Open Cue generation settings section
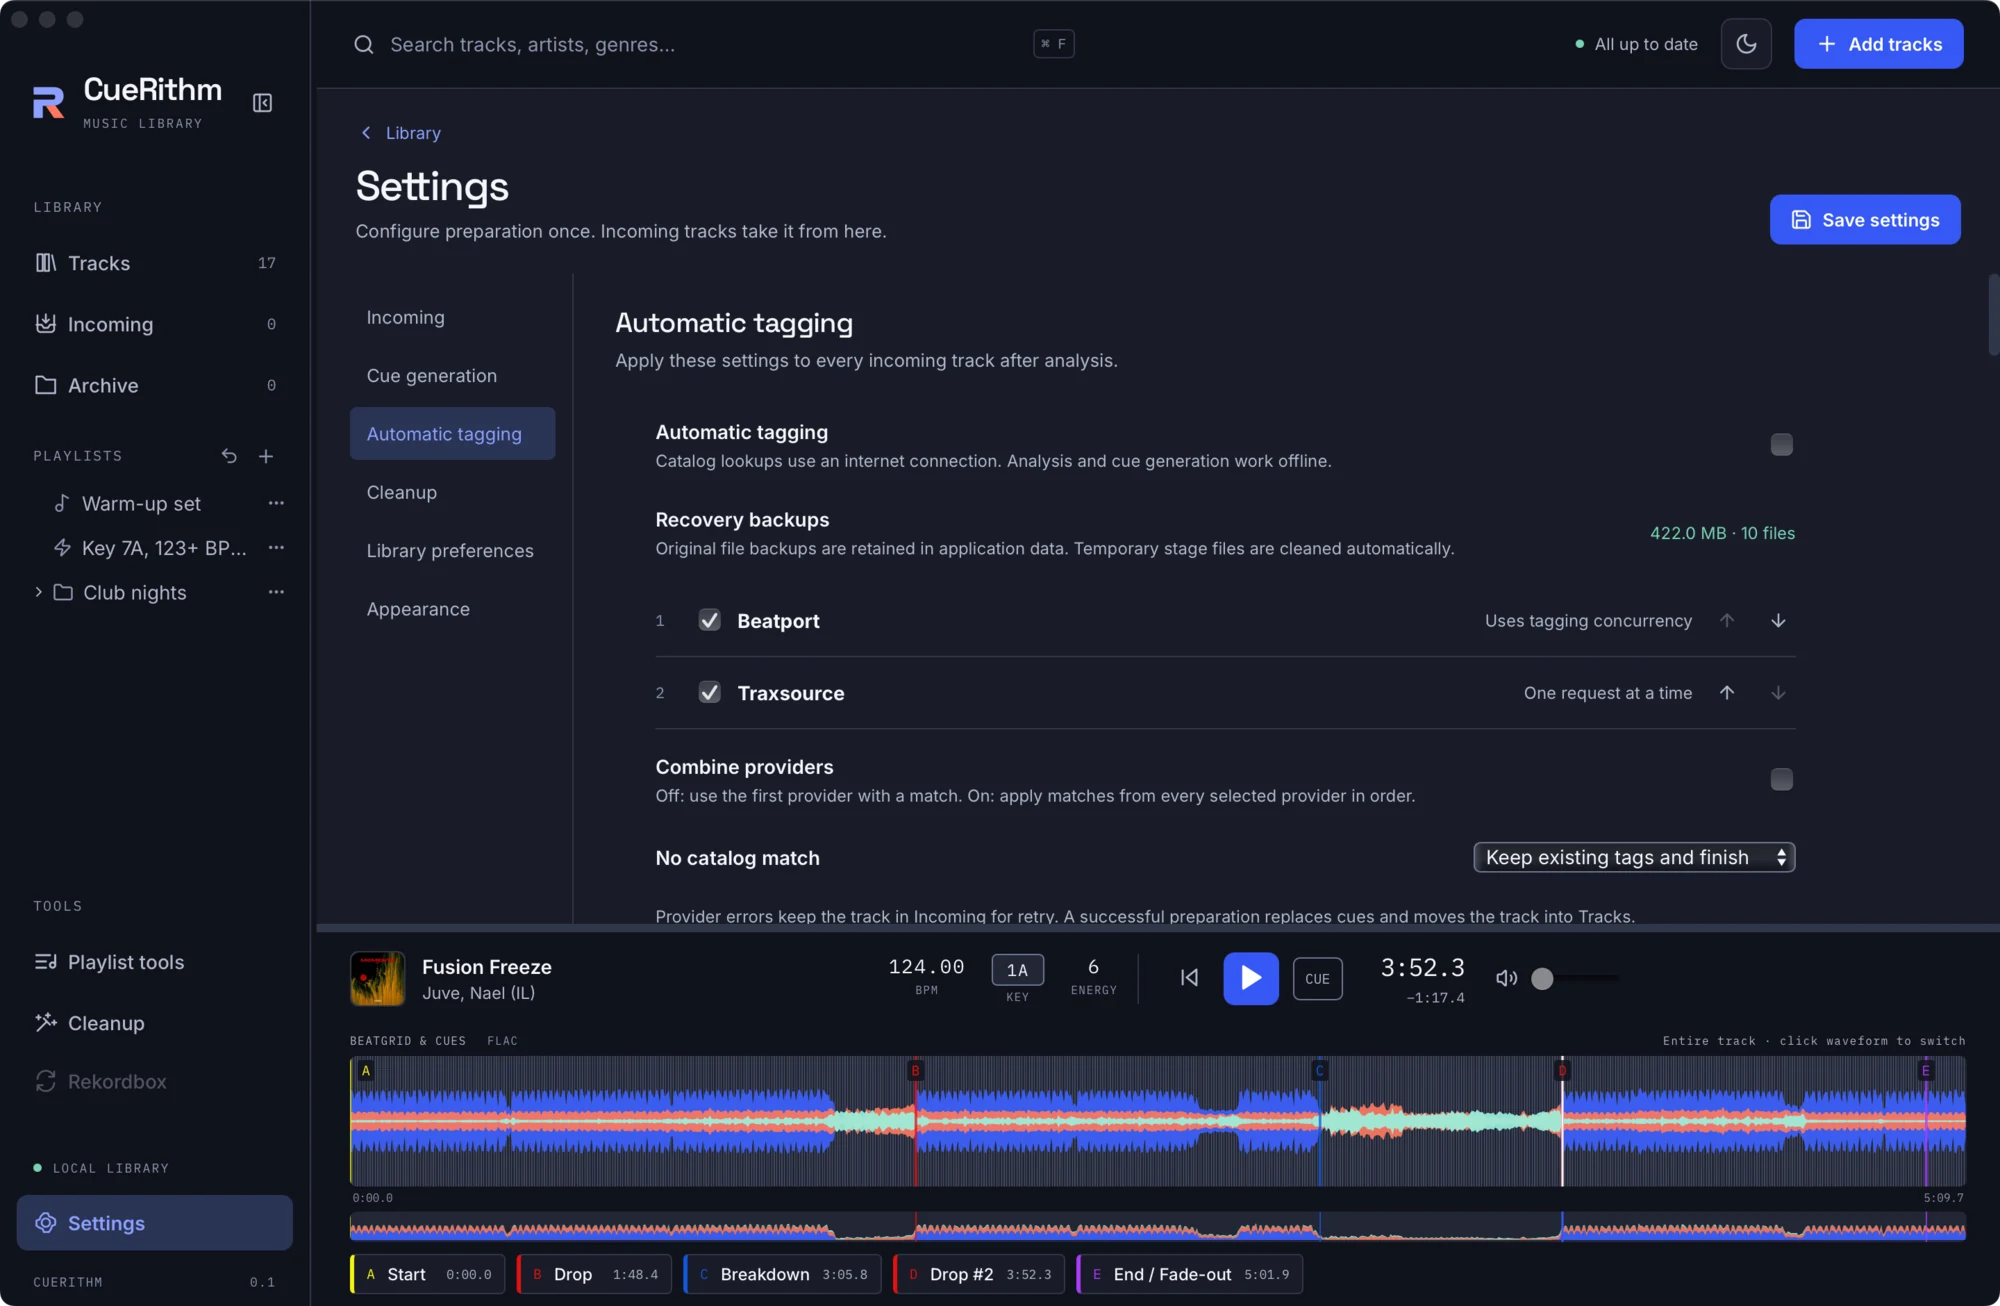2000x1306 pixels. pyautogui.click(x=452, y=376)
